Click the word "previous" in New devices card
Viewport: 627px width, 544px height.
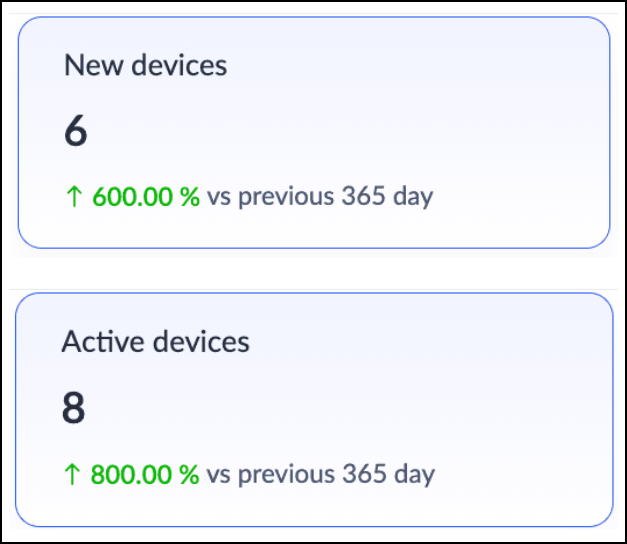pyautogui.click(x=286, y=196)
